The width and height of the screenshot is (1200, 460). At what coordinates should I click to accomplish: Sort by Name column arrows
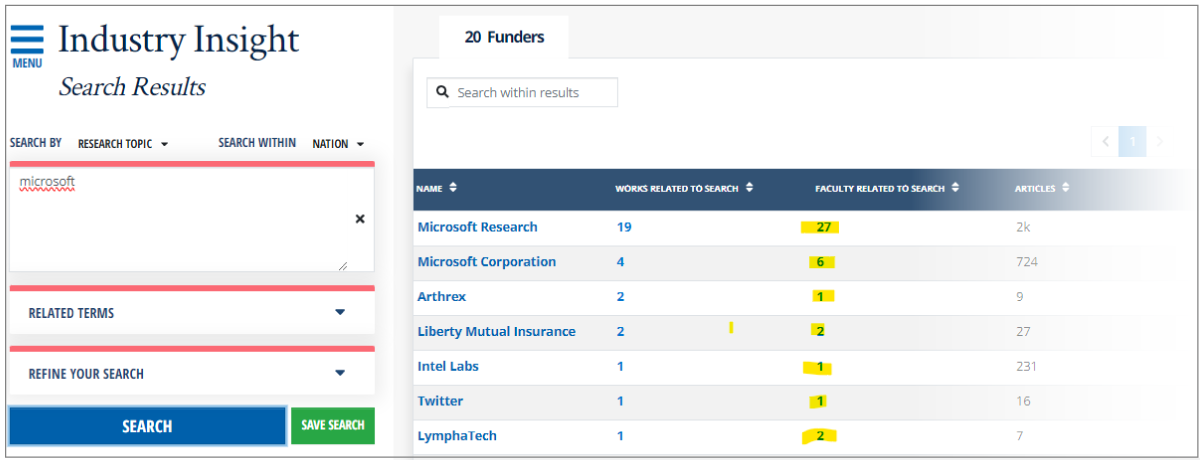453,188
